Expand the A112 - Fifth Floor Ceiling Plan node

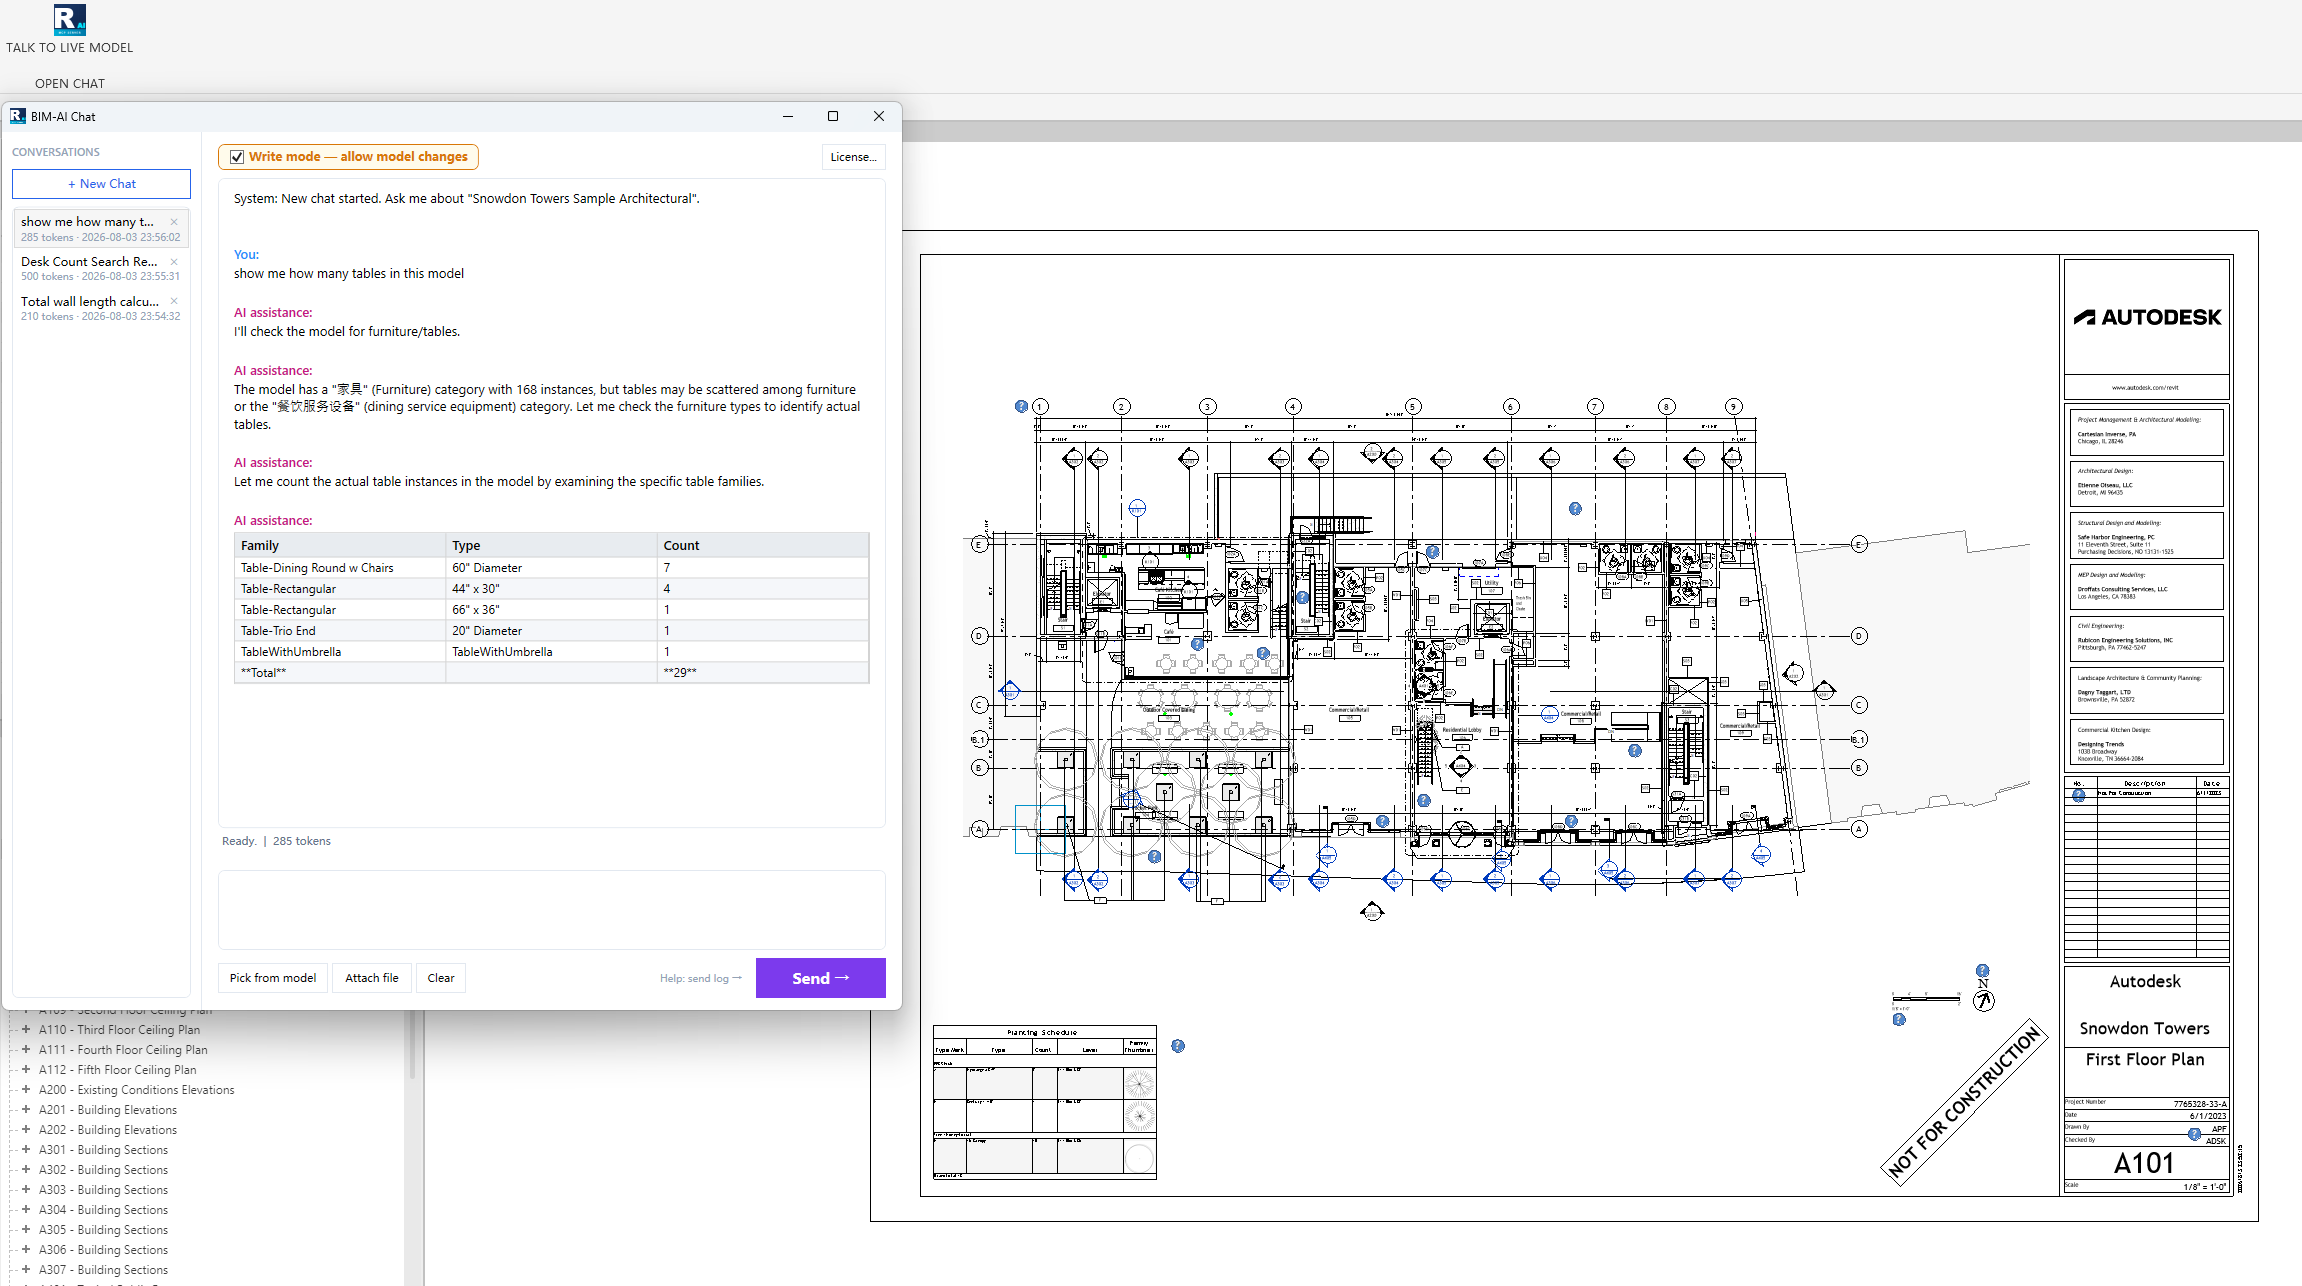point(26,1069)
